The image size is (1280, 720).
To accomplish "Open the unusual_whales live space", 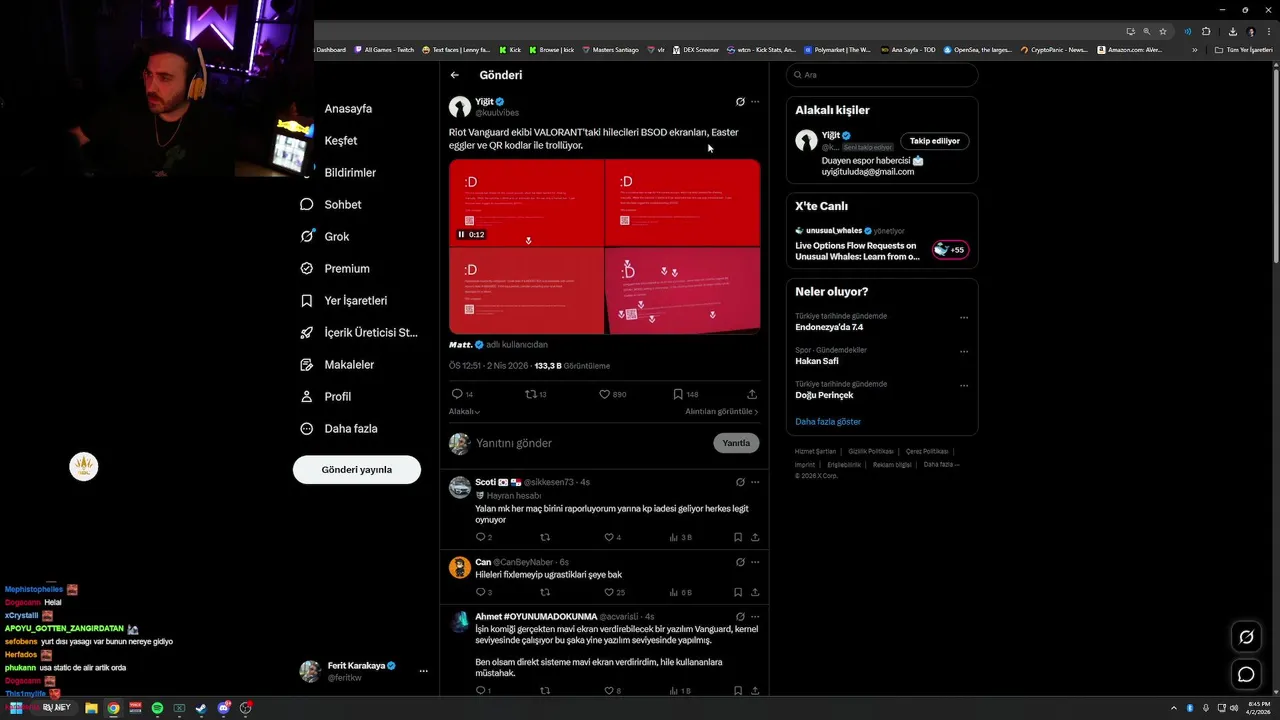I will pos(858,251).
